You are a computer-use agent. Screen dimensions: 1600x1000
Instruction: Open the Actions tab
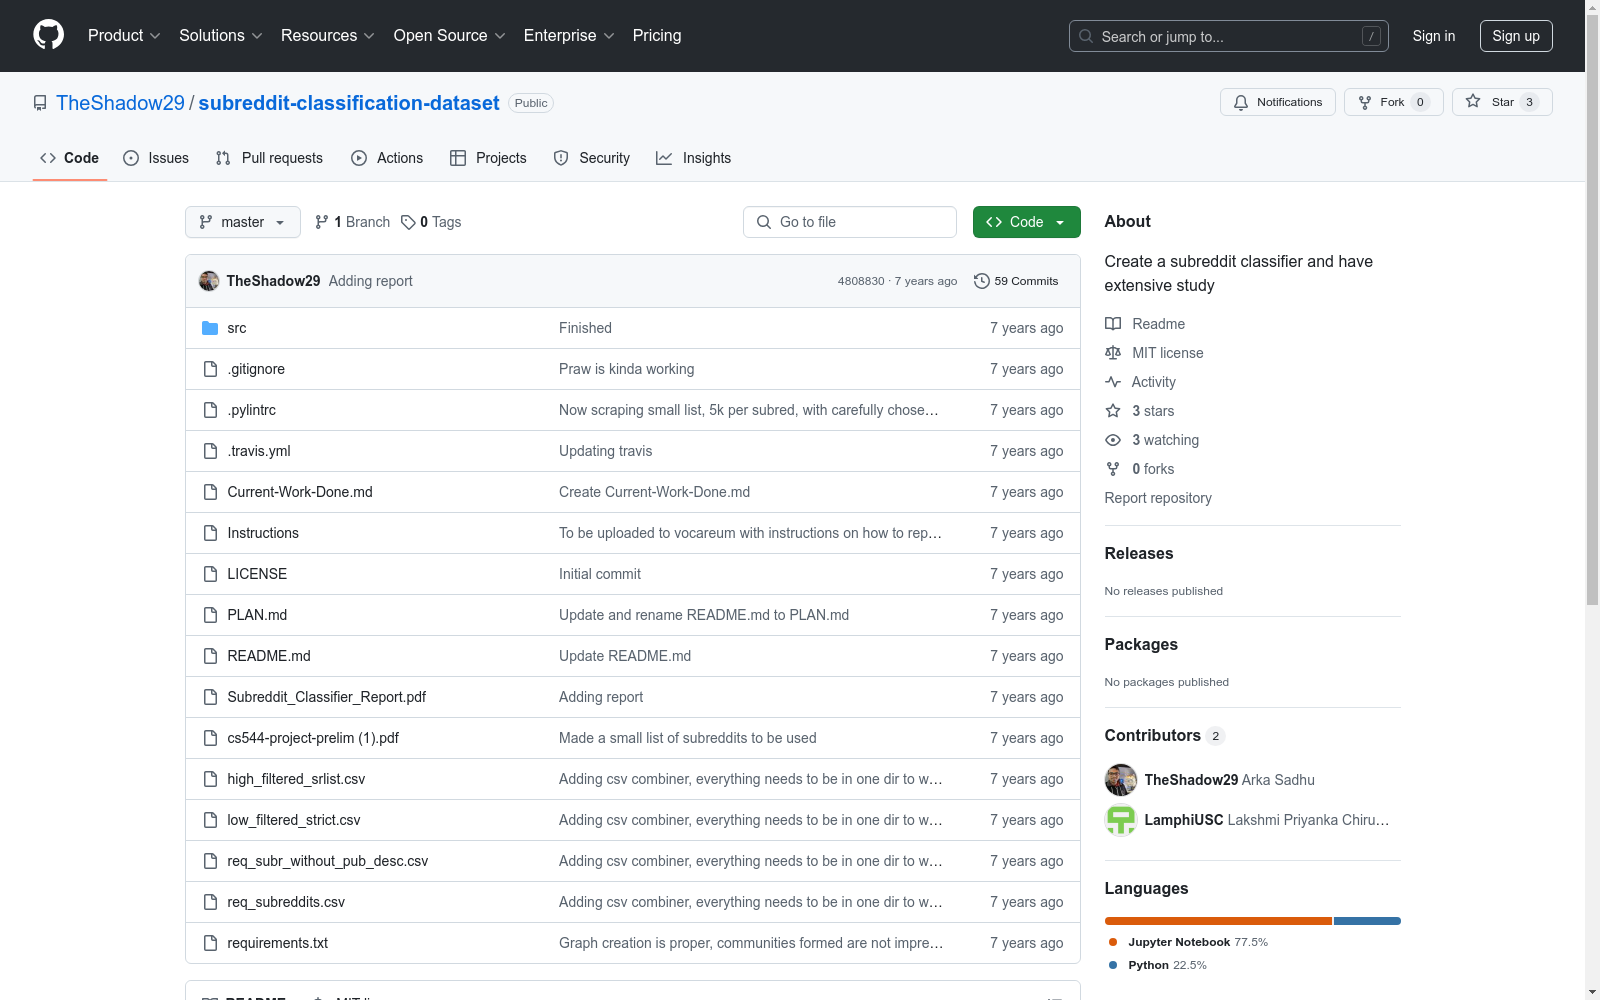(387, 158)
